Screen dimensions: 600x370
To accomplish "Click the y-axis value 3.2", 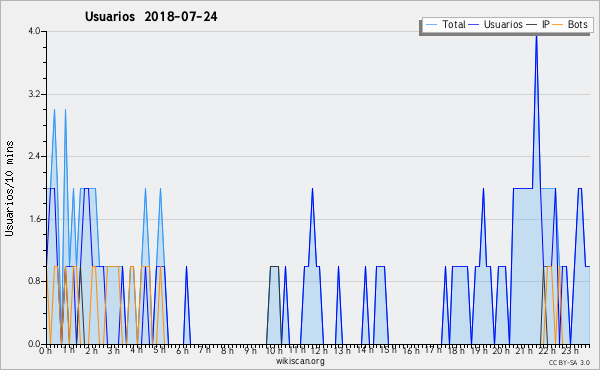I will 34,94.
